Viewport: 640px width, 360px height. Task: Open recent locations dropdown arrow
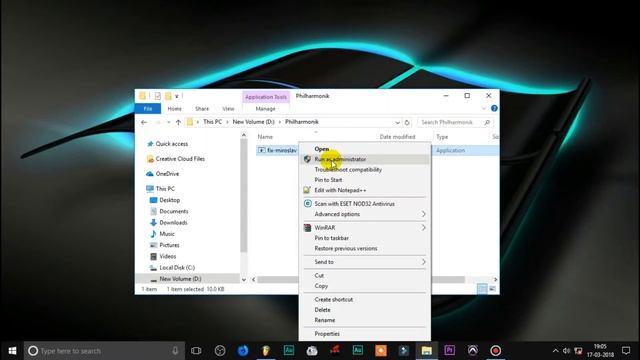coord(169,122)
